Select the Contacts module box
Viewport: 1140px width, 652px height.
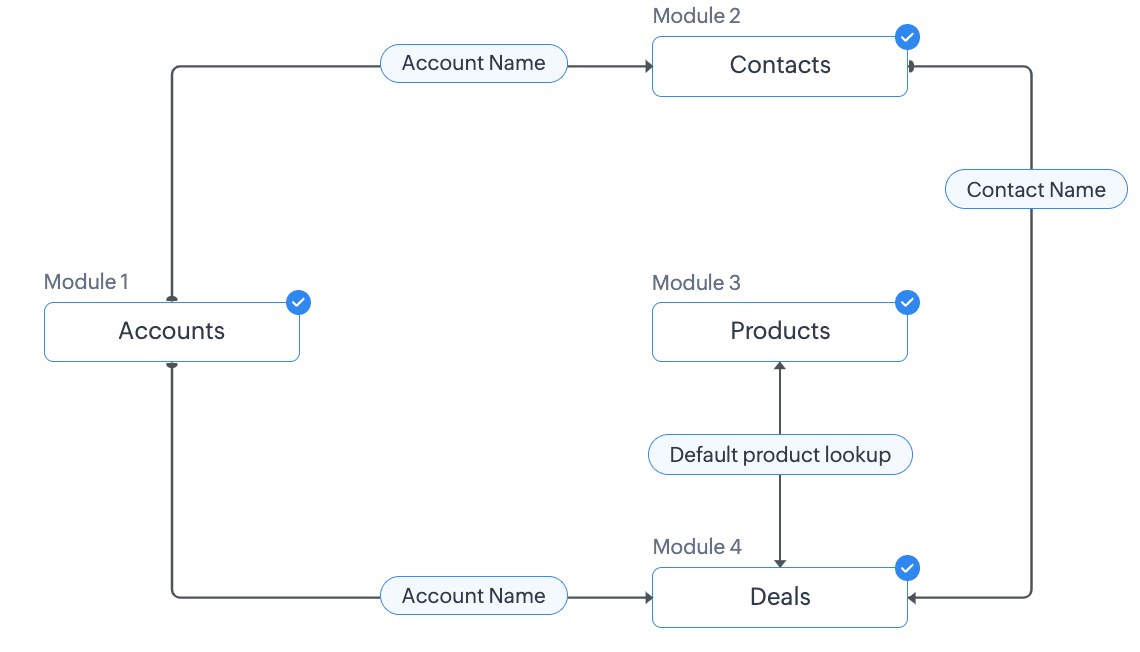pos(779,66)
